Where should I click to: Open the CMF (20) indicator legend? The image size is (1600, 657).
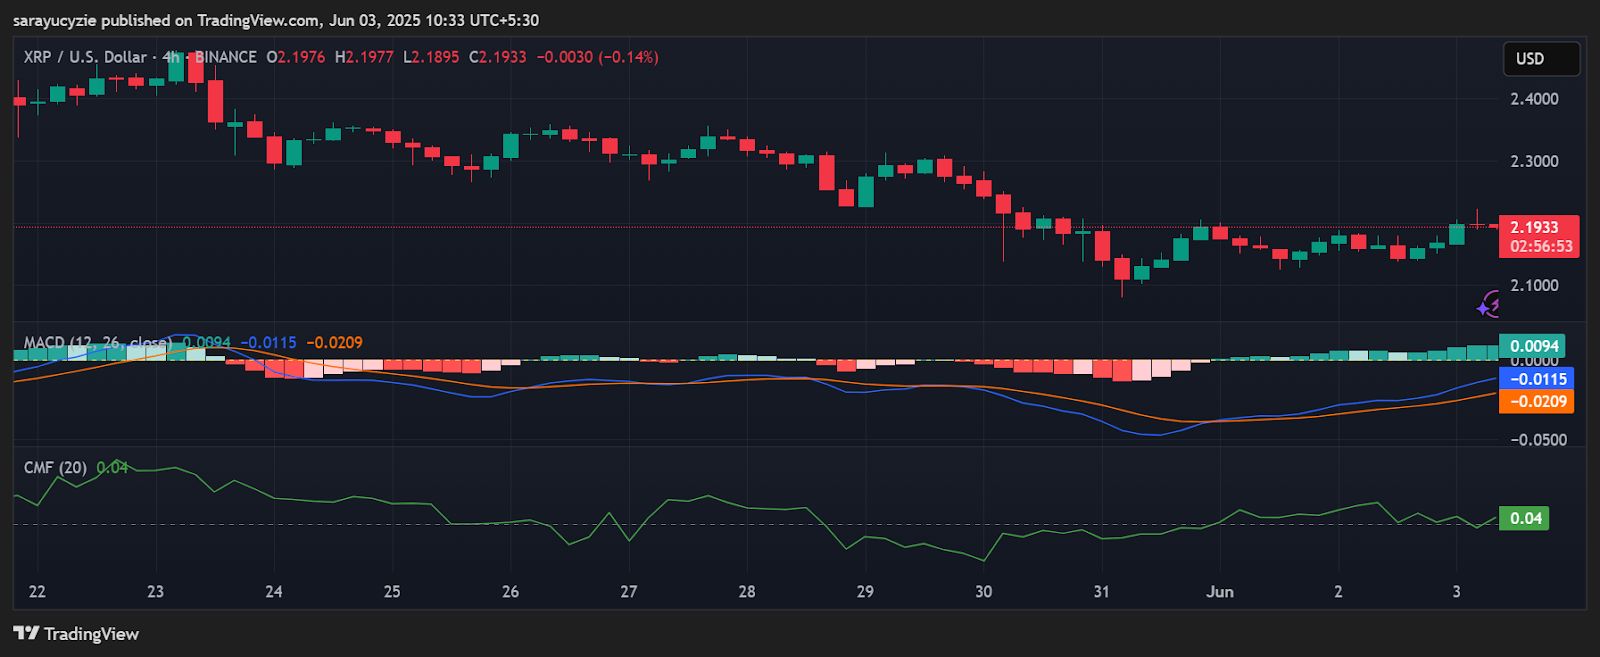tap(55, 468)
